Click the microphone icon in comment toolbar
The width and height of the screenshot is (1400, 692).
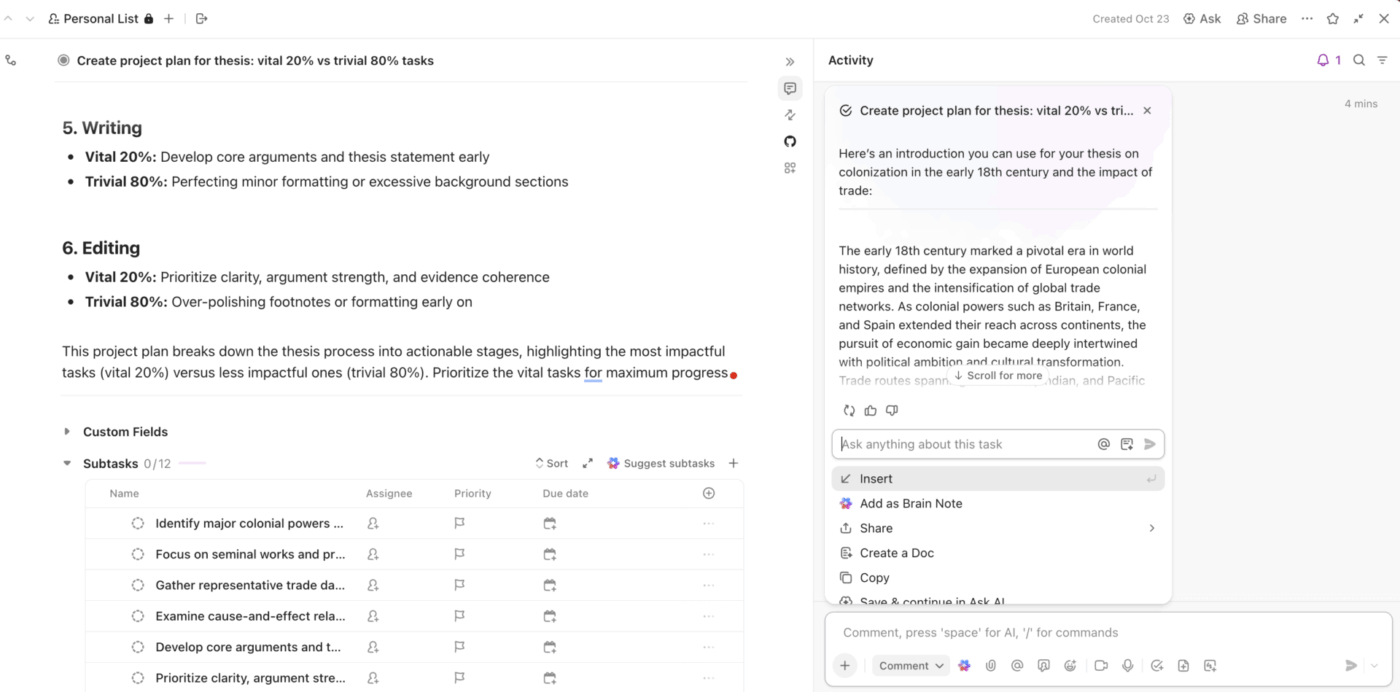coord(1127,666)
